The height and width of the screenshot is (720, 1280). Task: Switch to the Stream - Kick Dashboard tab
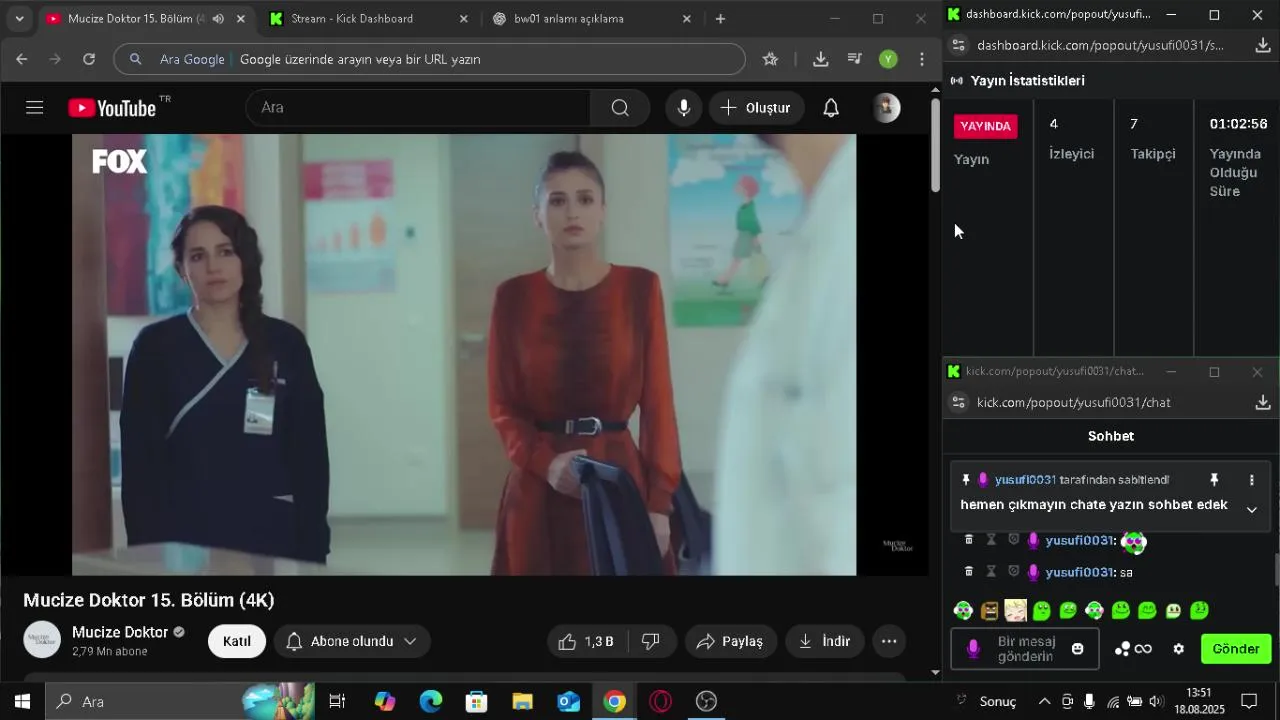pos(352,19)
